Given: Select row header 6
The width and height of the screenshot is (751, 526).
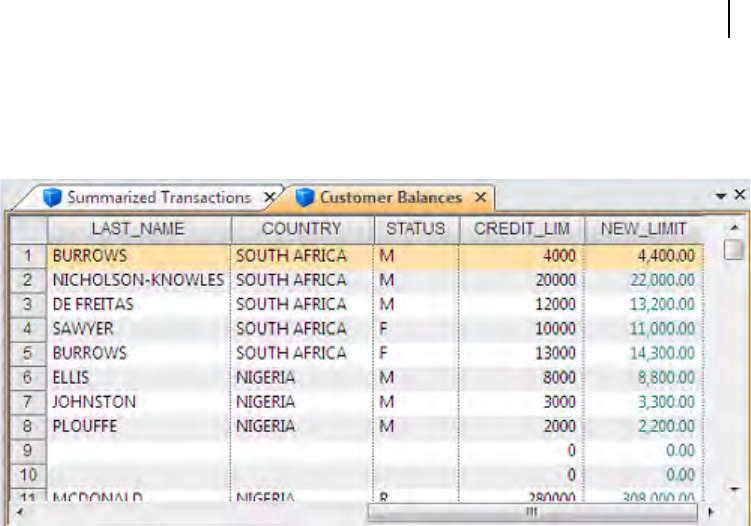Looking at the screenshot, I should [x=28, y=377].
